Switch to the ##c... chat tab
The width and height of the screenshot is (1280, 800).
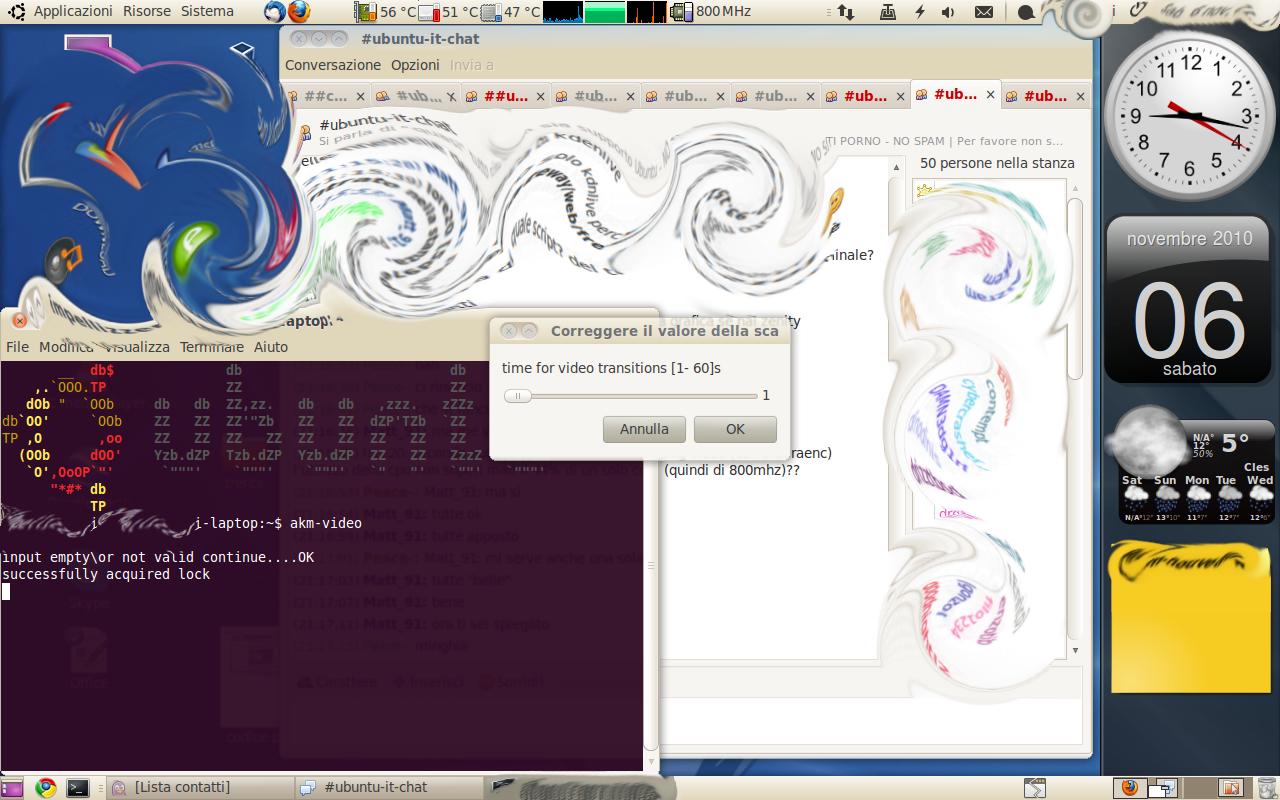pyautogui.click(x=325, y=96)
